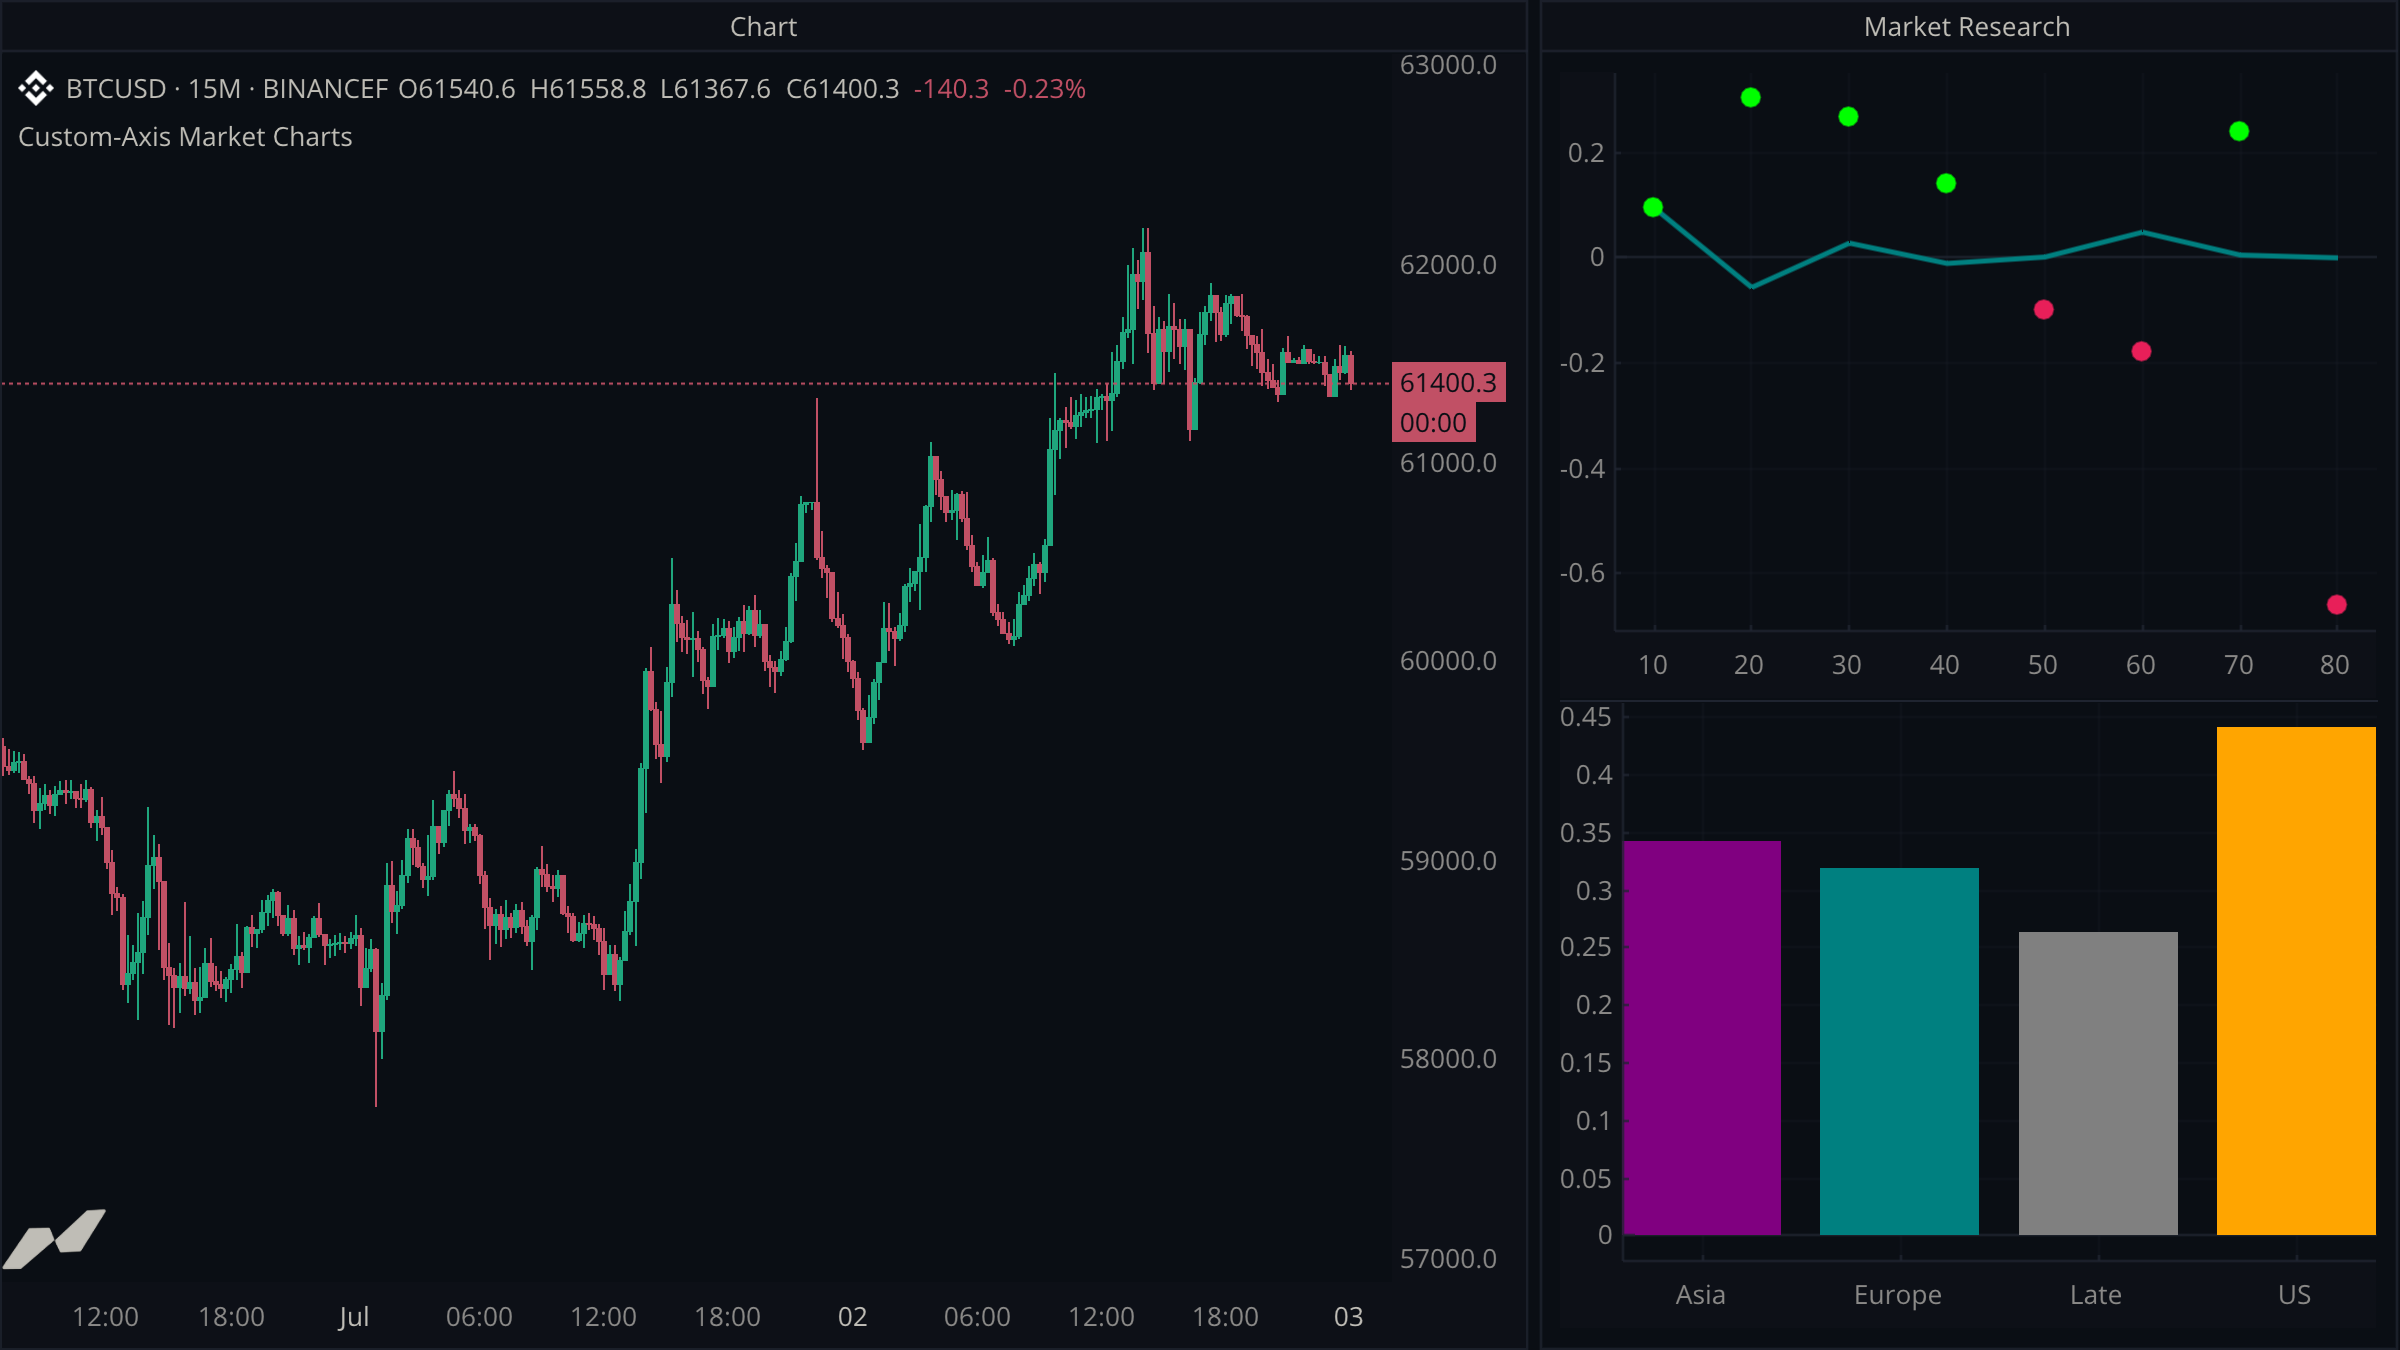Click the red scatter dot at x=80
This screenshot has height=1350, width=2400.
[x=2337, y=604]
